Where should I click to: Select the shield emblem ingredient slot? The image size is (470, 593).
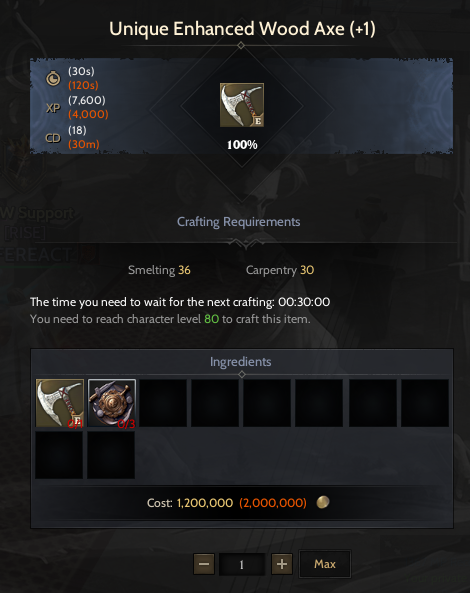112,403
